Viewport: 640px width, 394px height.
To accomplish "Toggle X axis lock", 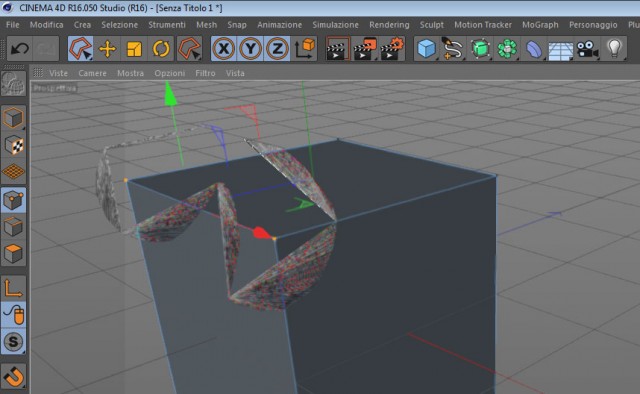I will (x=224, y=49).
